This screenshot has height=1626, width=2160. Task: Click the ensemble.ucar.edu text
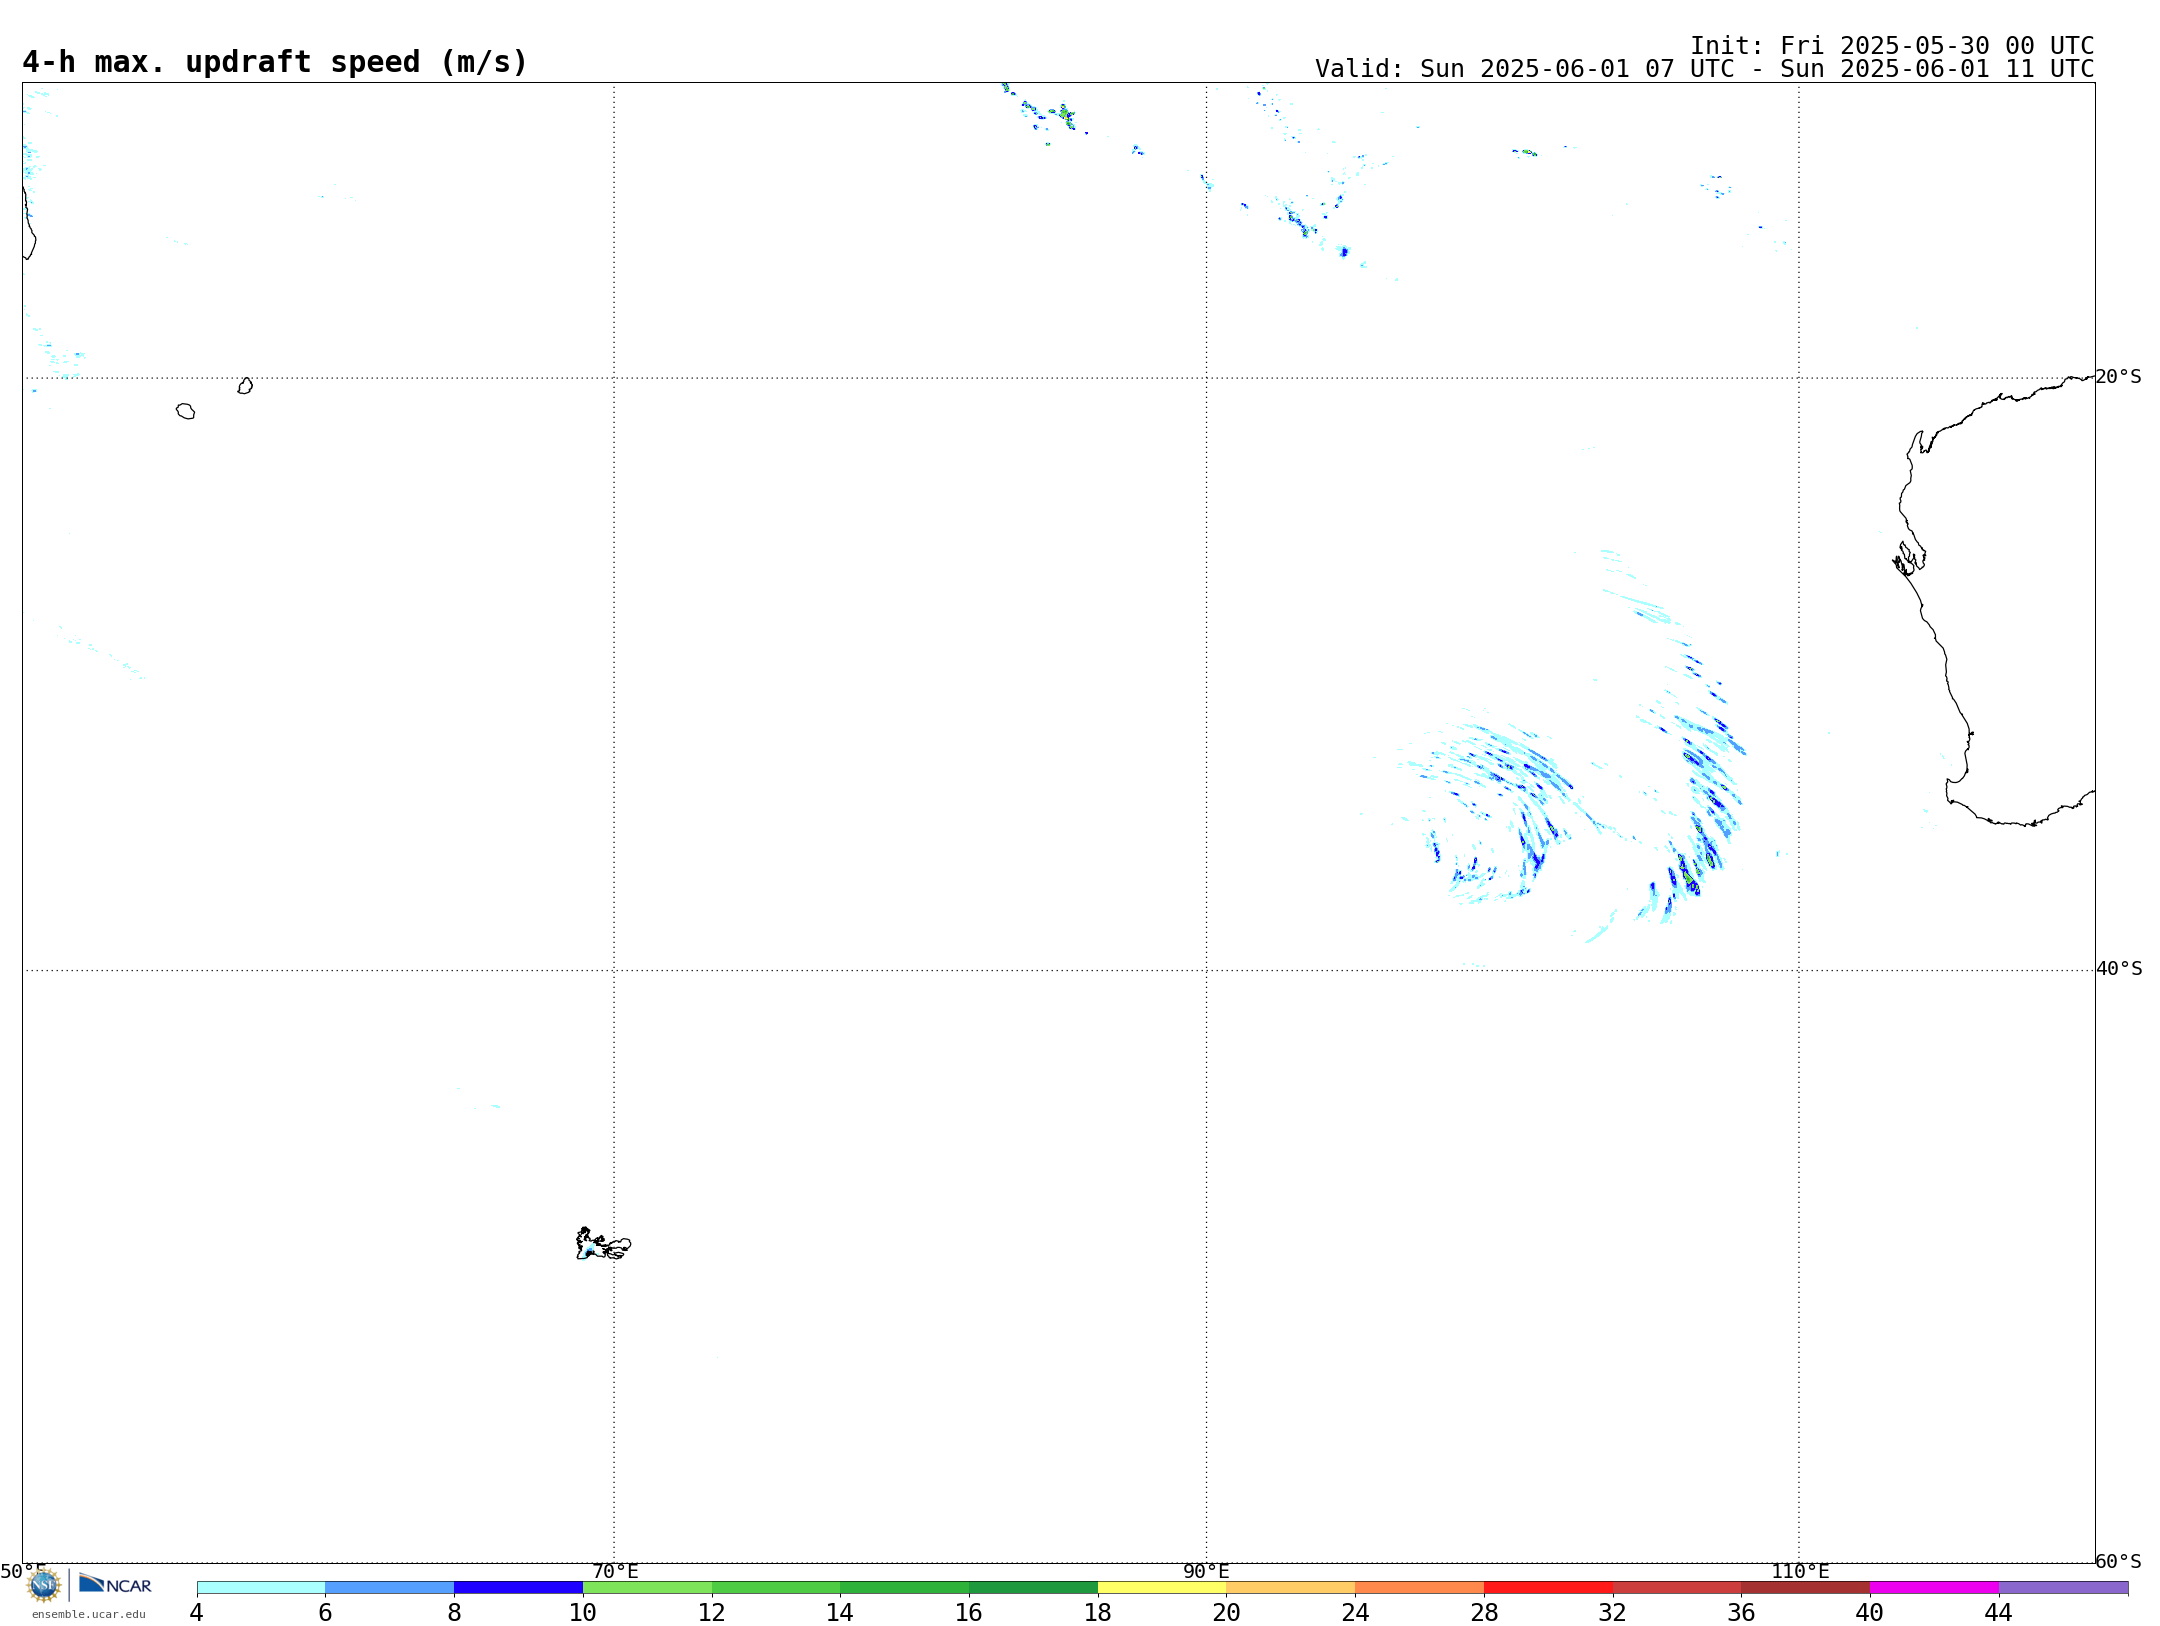coord(88,1614)
